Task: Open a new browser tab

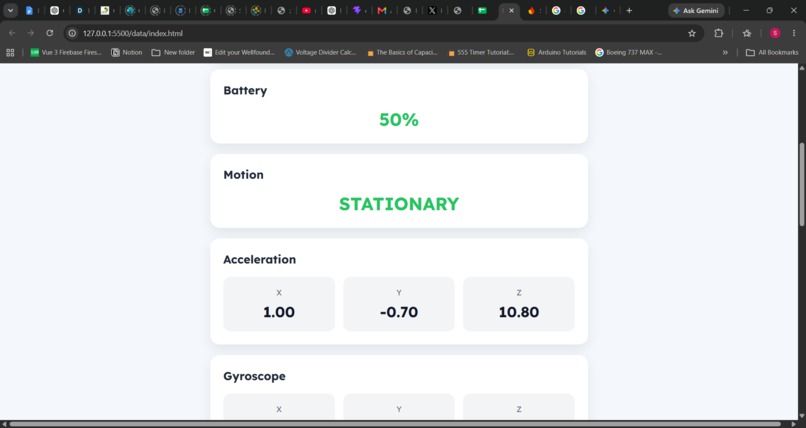Action: [x=629, y=10]
